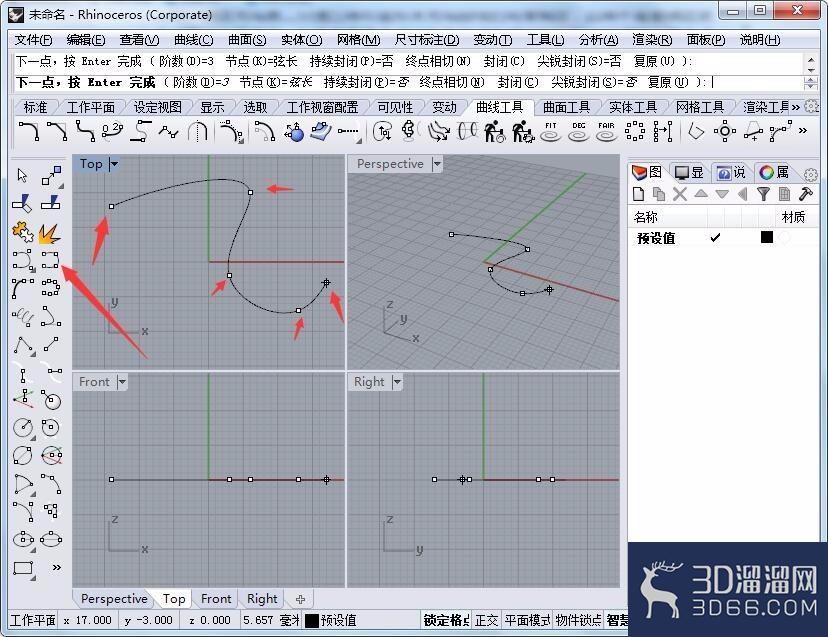Add viewport tab with plus button

point(300,599)
